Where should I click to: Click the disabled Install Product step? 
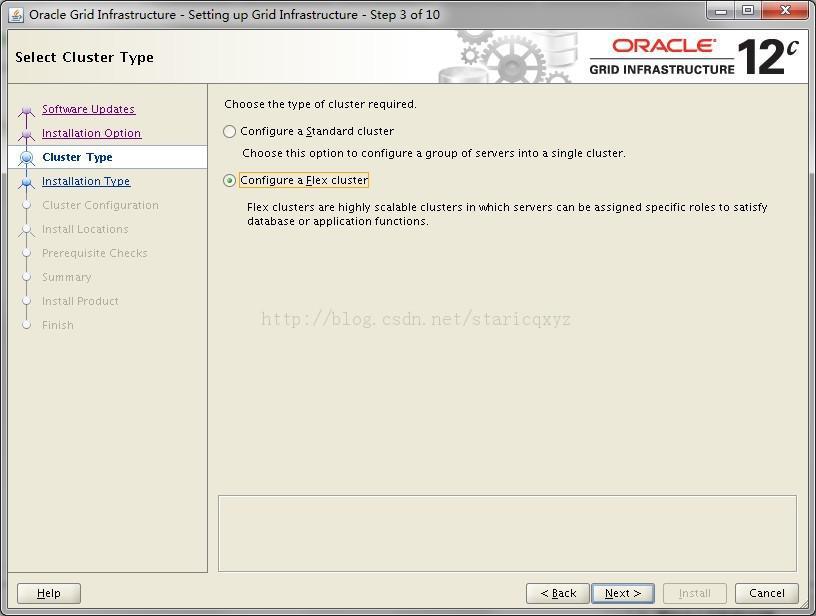click(80, 301)
